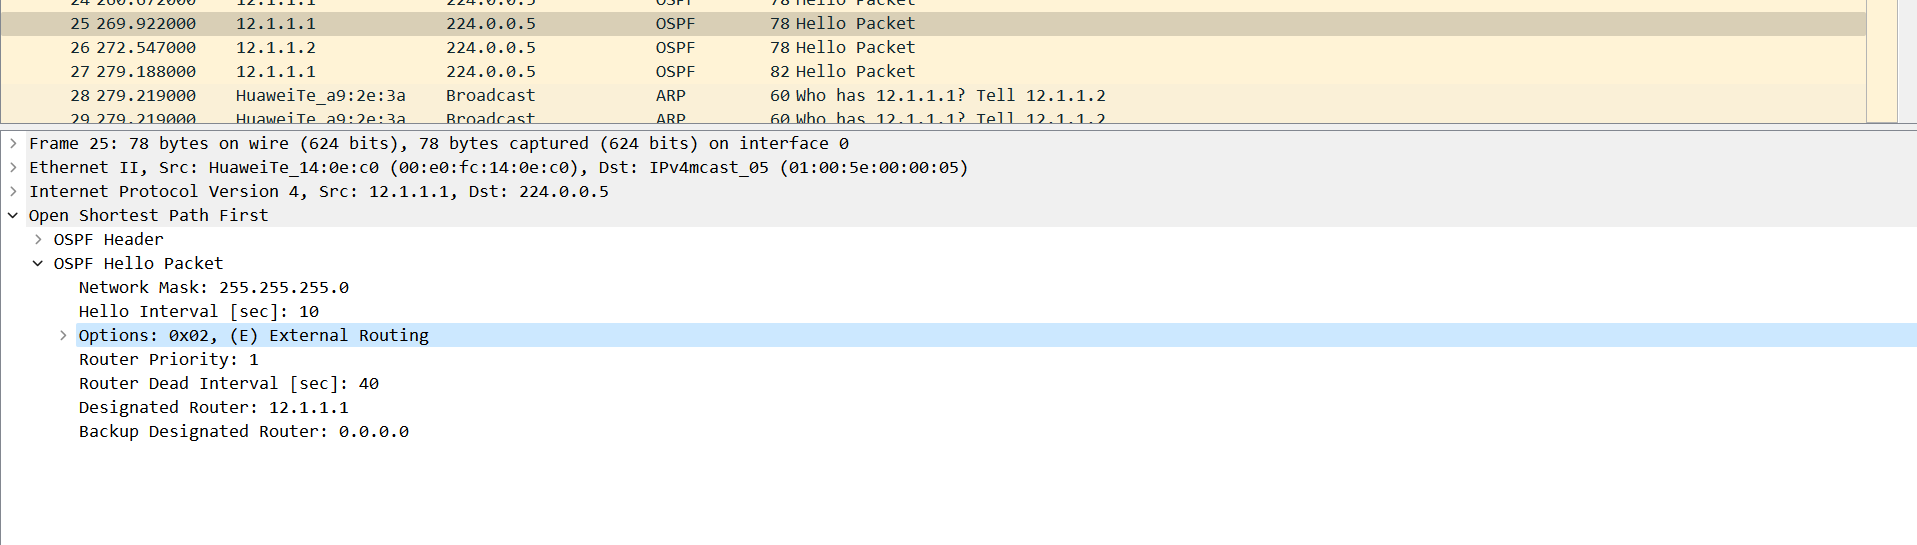Collapse the Open Shortest Path First tree
This screenshot has height=545, width=1917.
pos(13,216)
